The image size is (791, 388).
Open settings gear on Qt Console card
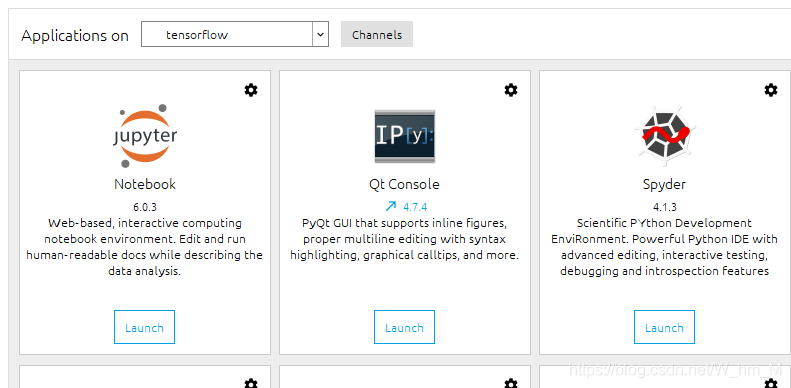(511, 90)
